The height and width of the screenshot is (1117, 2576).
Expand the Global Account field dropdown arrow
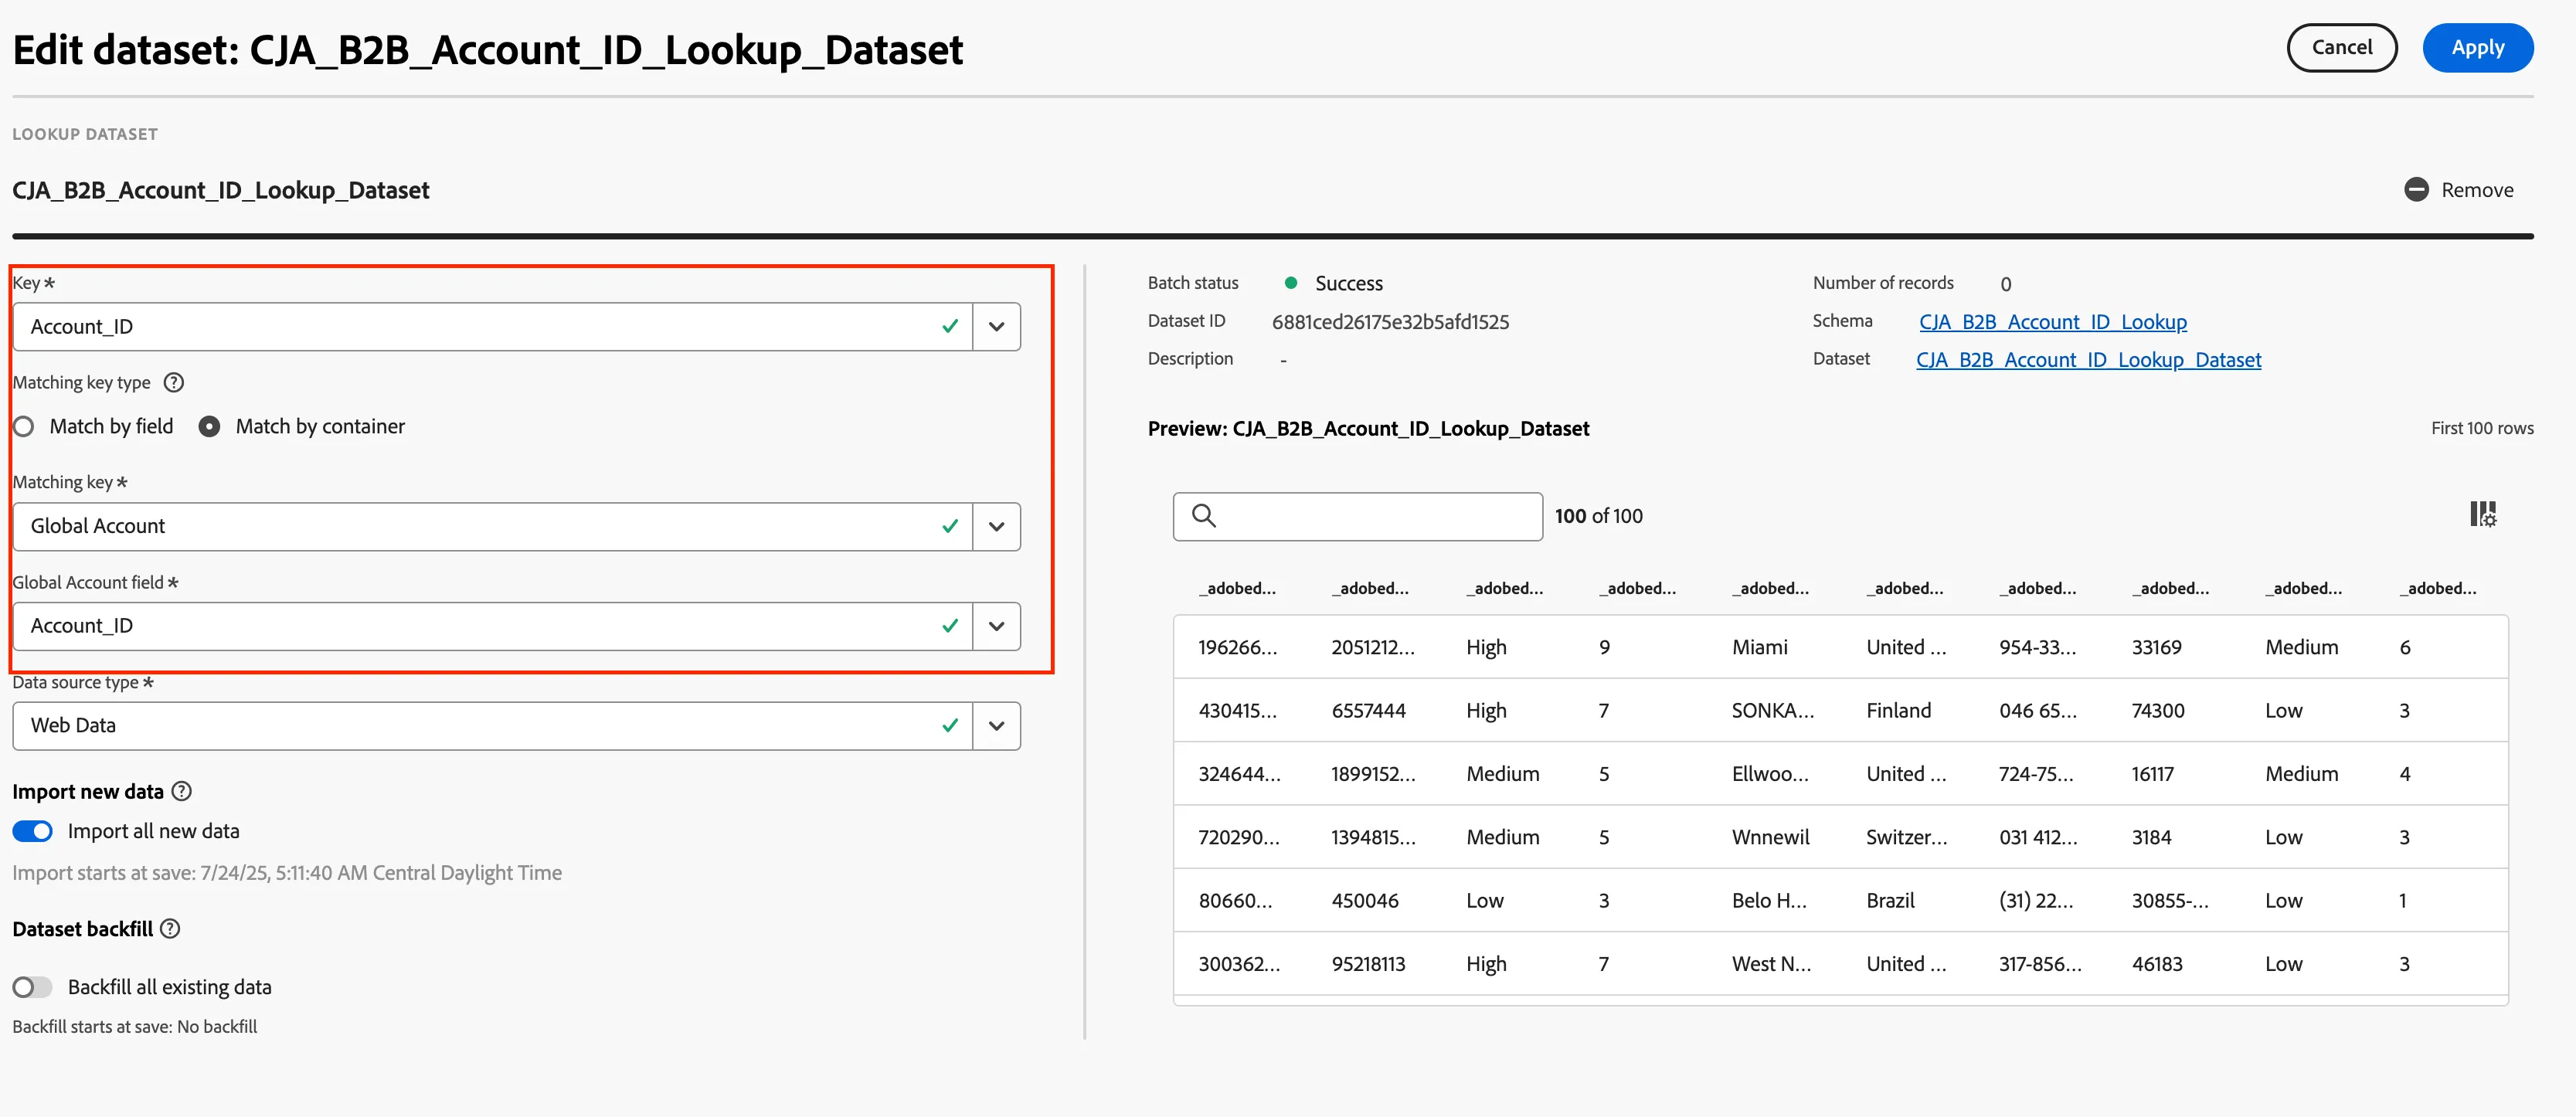(997, 627)
